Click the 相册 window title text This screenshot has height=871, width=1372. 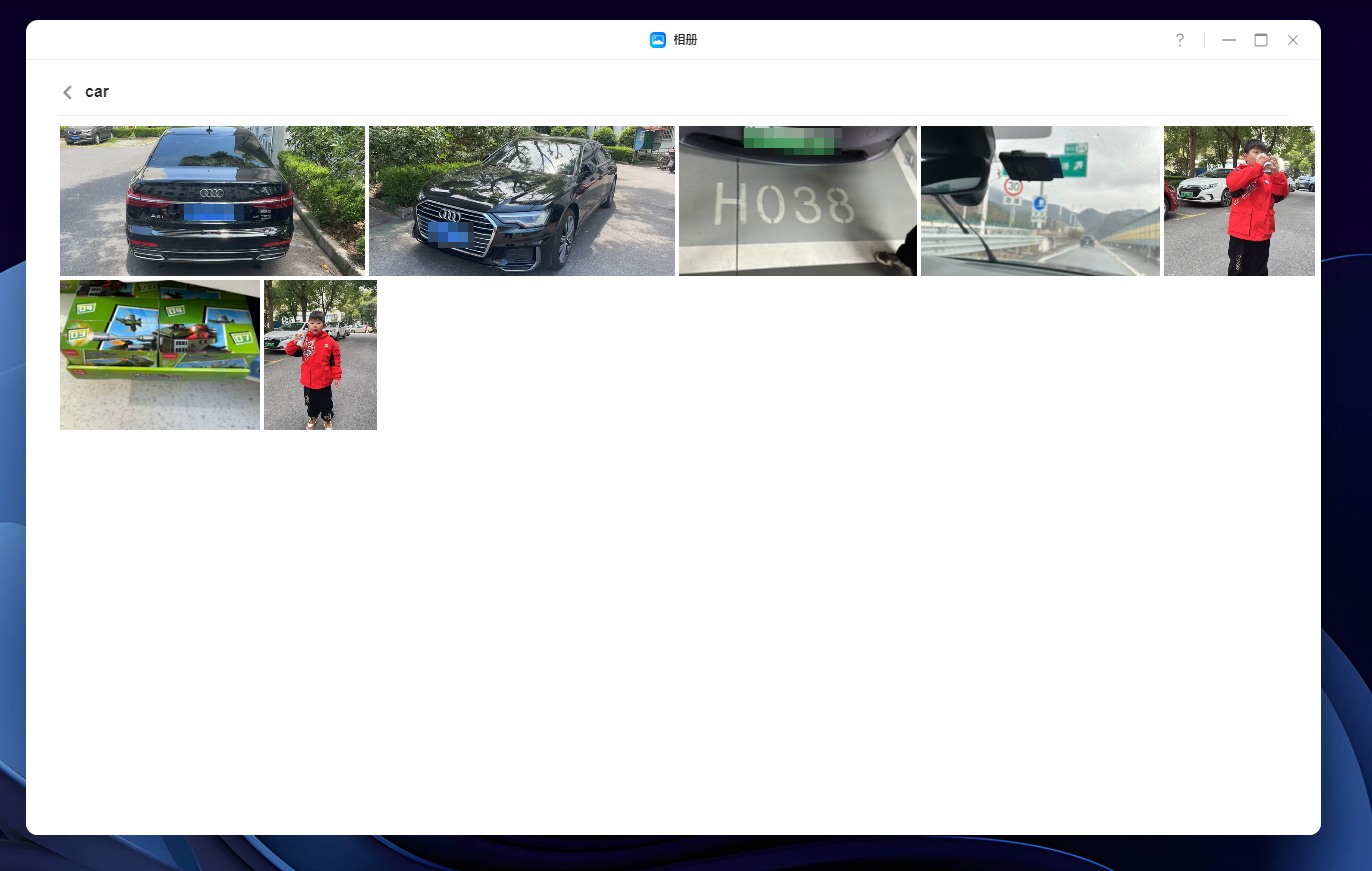pyautogui.click(x=685, y=40)
